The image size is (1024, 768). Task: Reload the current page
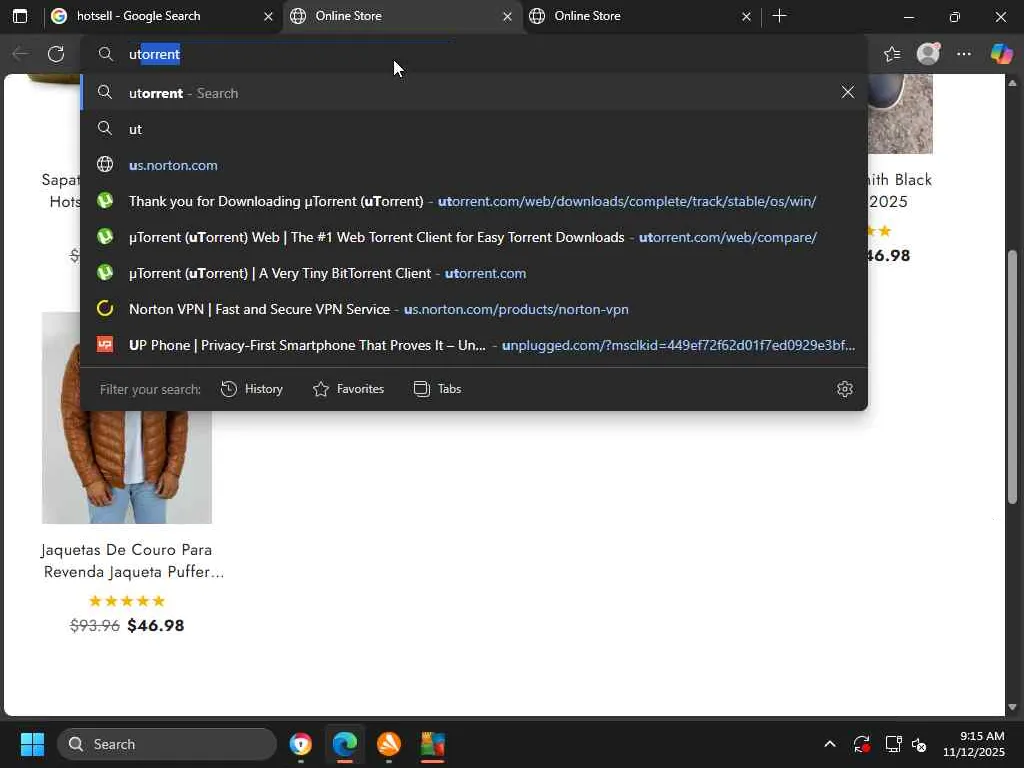tap(56, 54)
